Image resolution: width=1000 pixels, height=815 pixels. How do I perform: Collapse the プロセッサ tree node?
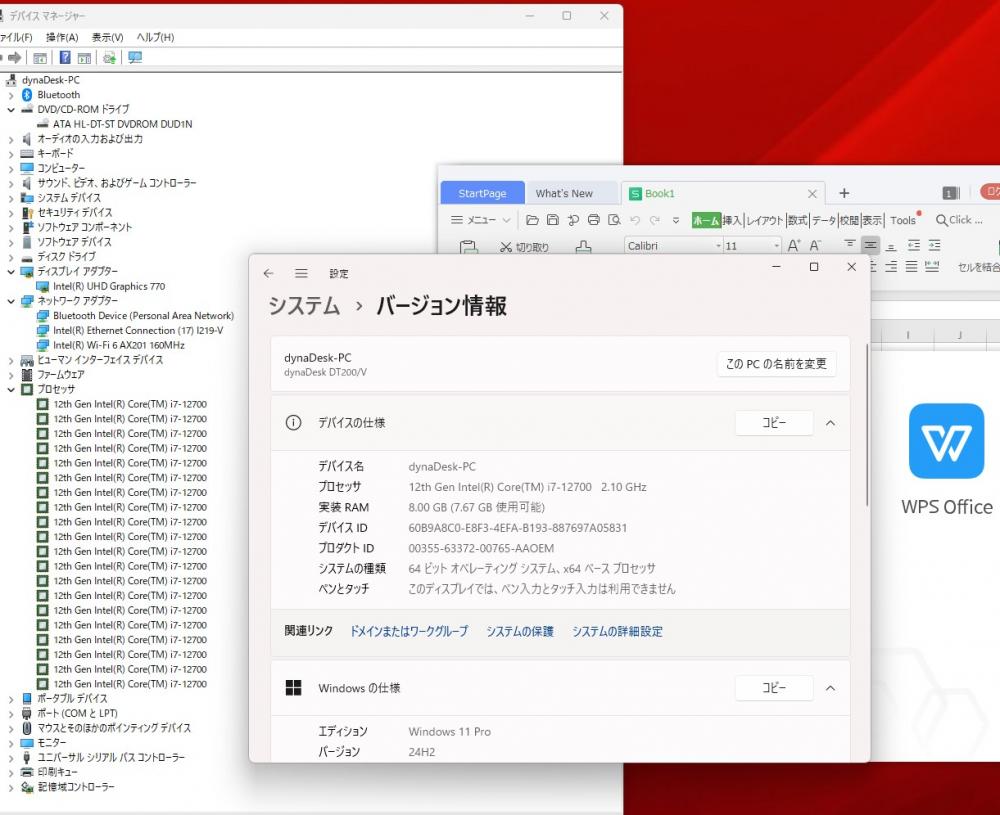click(10, 389)
